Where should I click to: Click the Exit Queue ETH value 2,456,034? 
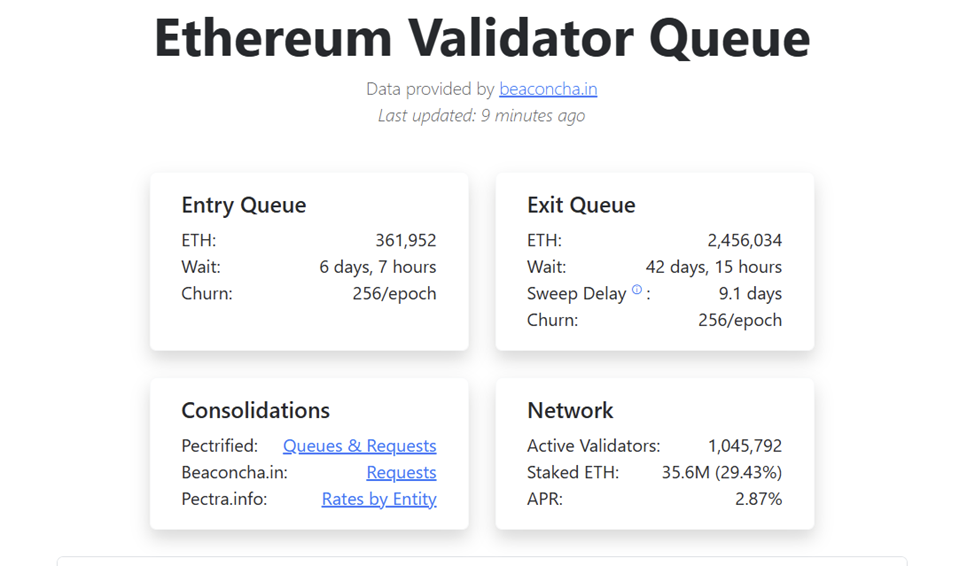pyautogui.click(x=744, y=241)
